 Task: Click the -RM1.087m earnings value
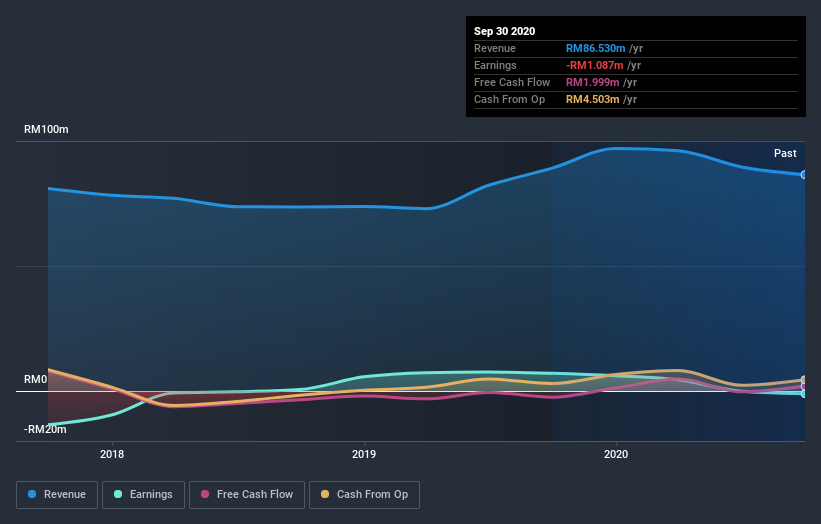click(594, 65)
